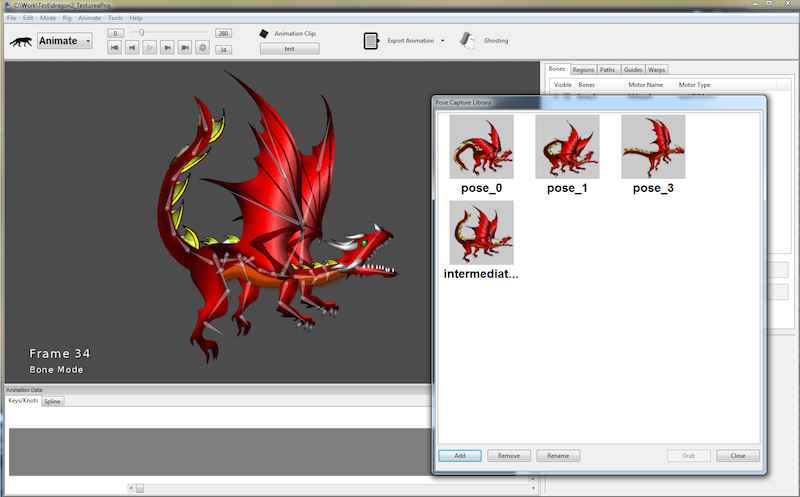Viewport: 800px width, 497px height.
Task: Open the Animate mode dropdown
Action: [65, 41]
